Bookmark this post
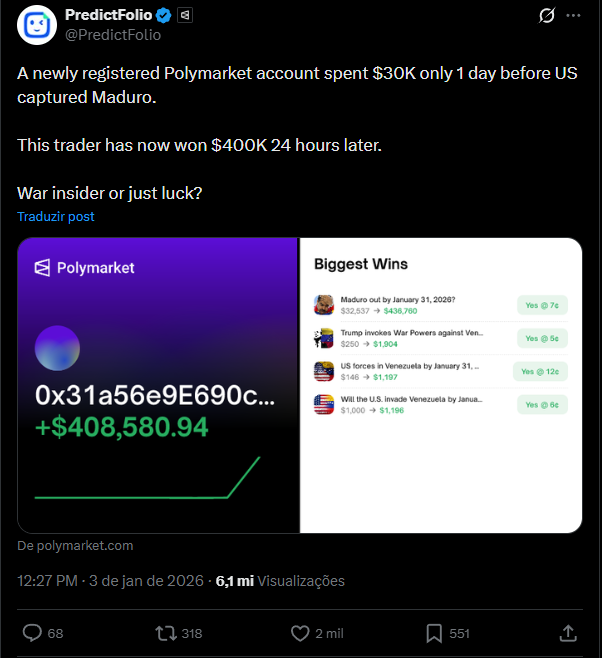Viewport: 602px width, 658px height. 435,633
